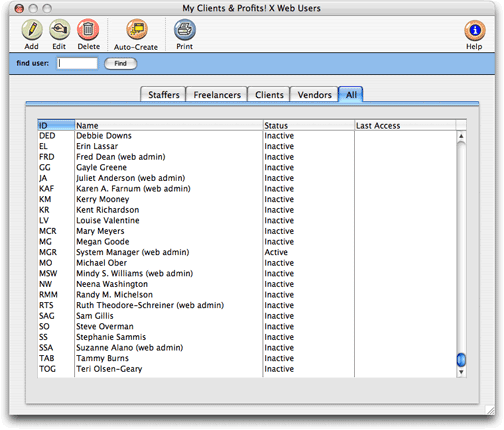Sort by the ID column header
Image resolution: width=504 pixels, height=430 pixels.
point(56,125)
